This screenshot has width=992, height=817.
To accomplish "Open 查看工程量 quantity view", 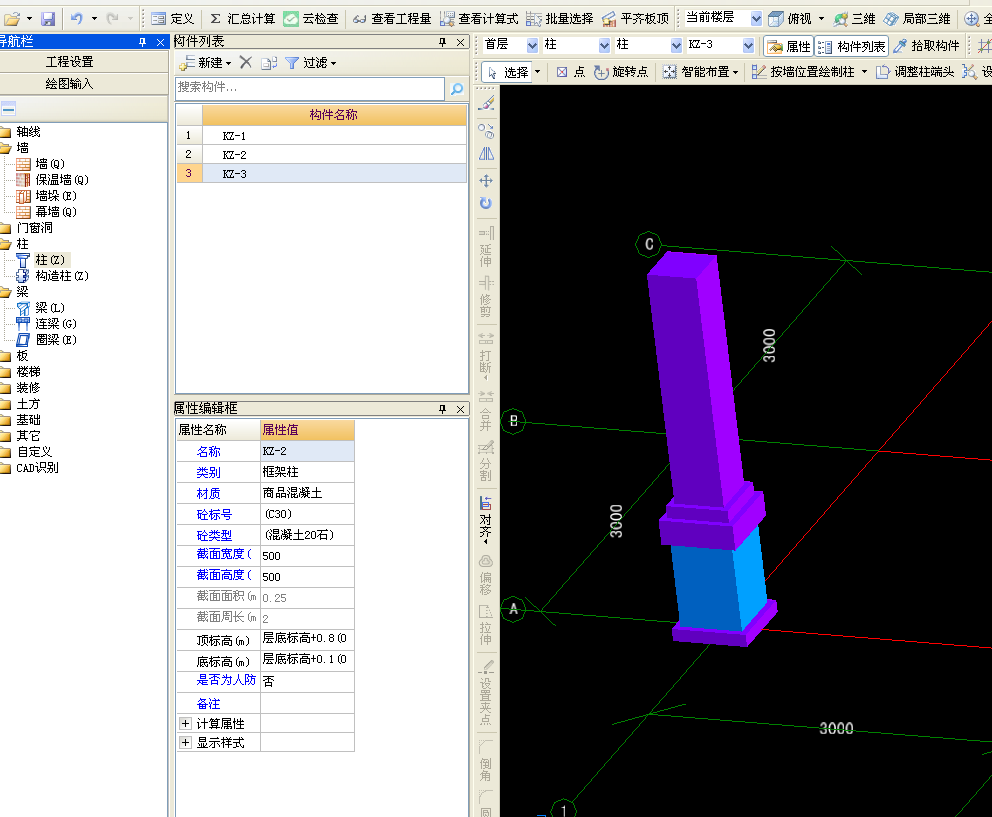I will [392, 19].
